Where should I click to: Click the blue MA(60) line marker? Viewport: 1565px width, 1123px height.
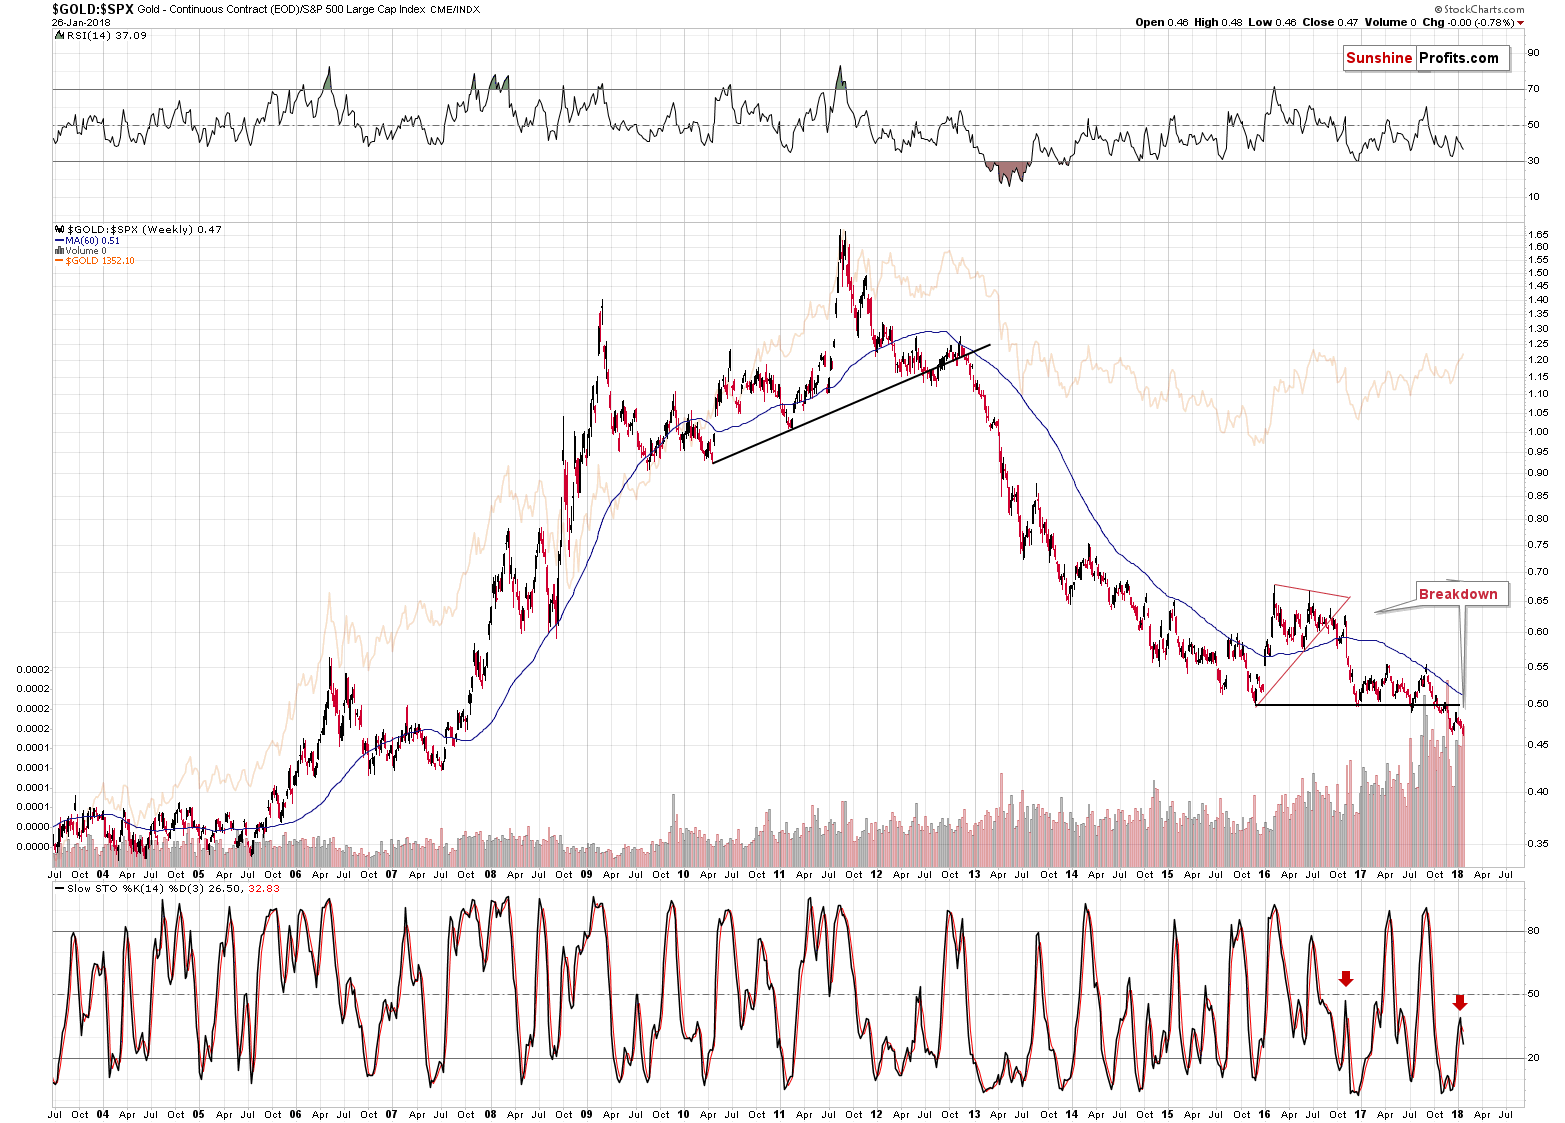59,240
